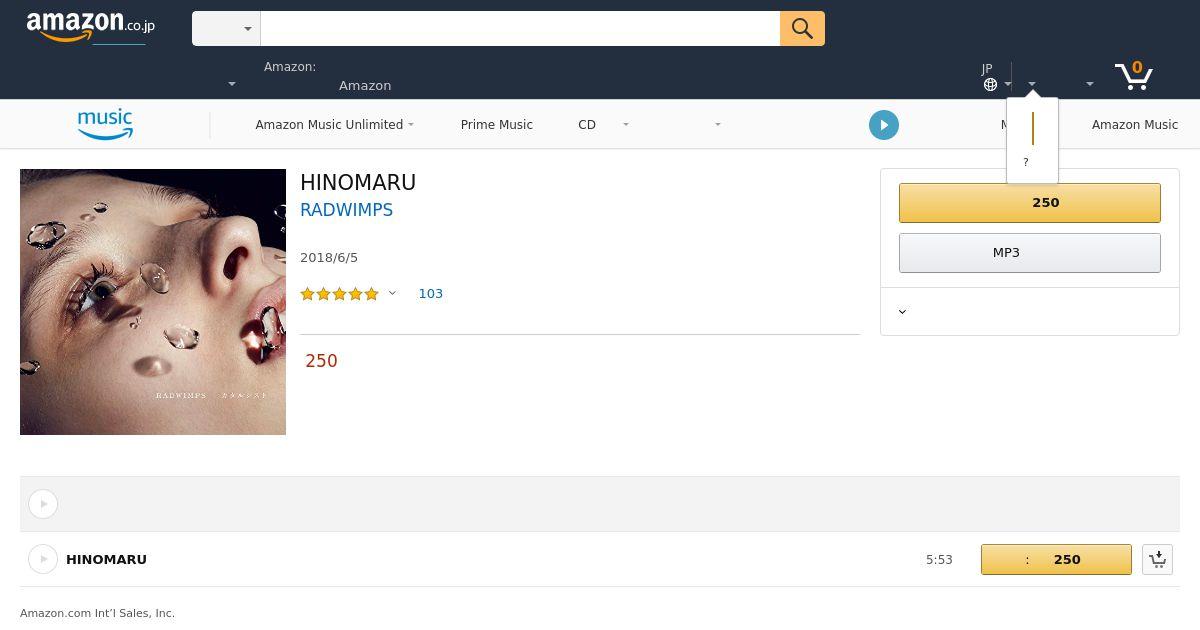Click the Amazon Music logo
Screen dimensions: 1200x630
(105, 124)
